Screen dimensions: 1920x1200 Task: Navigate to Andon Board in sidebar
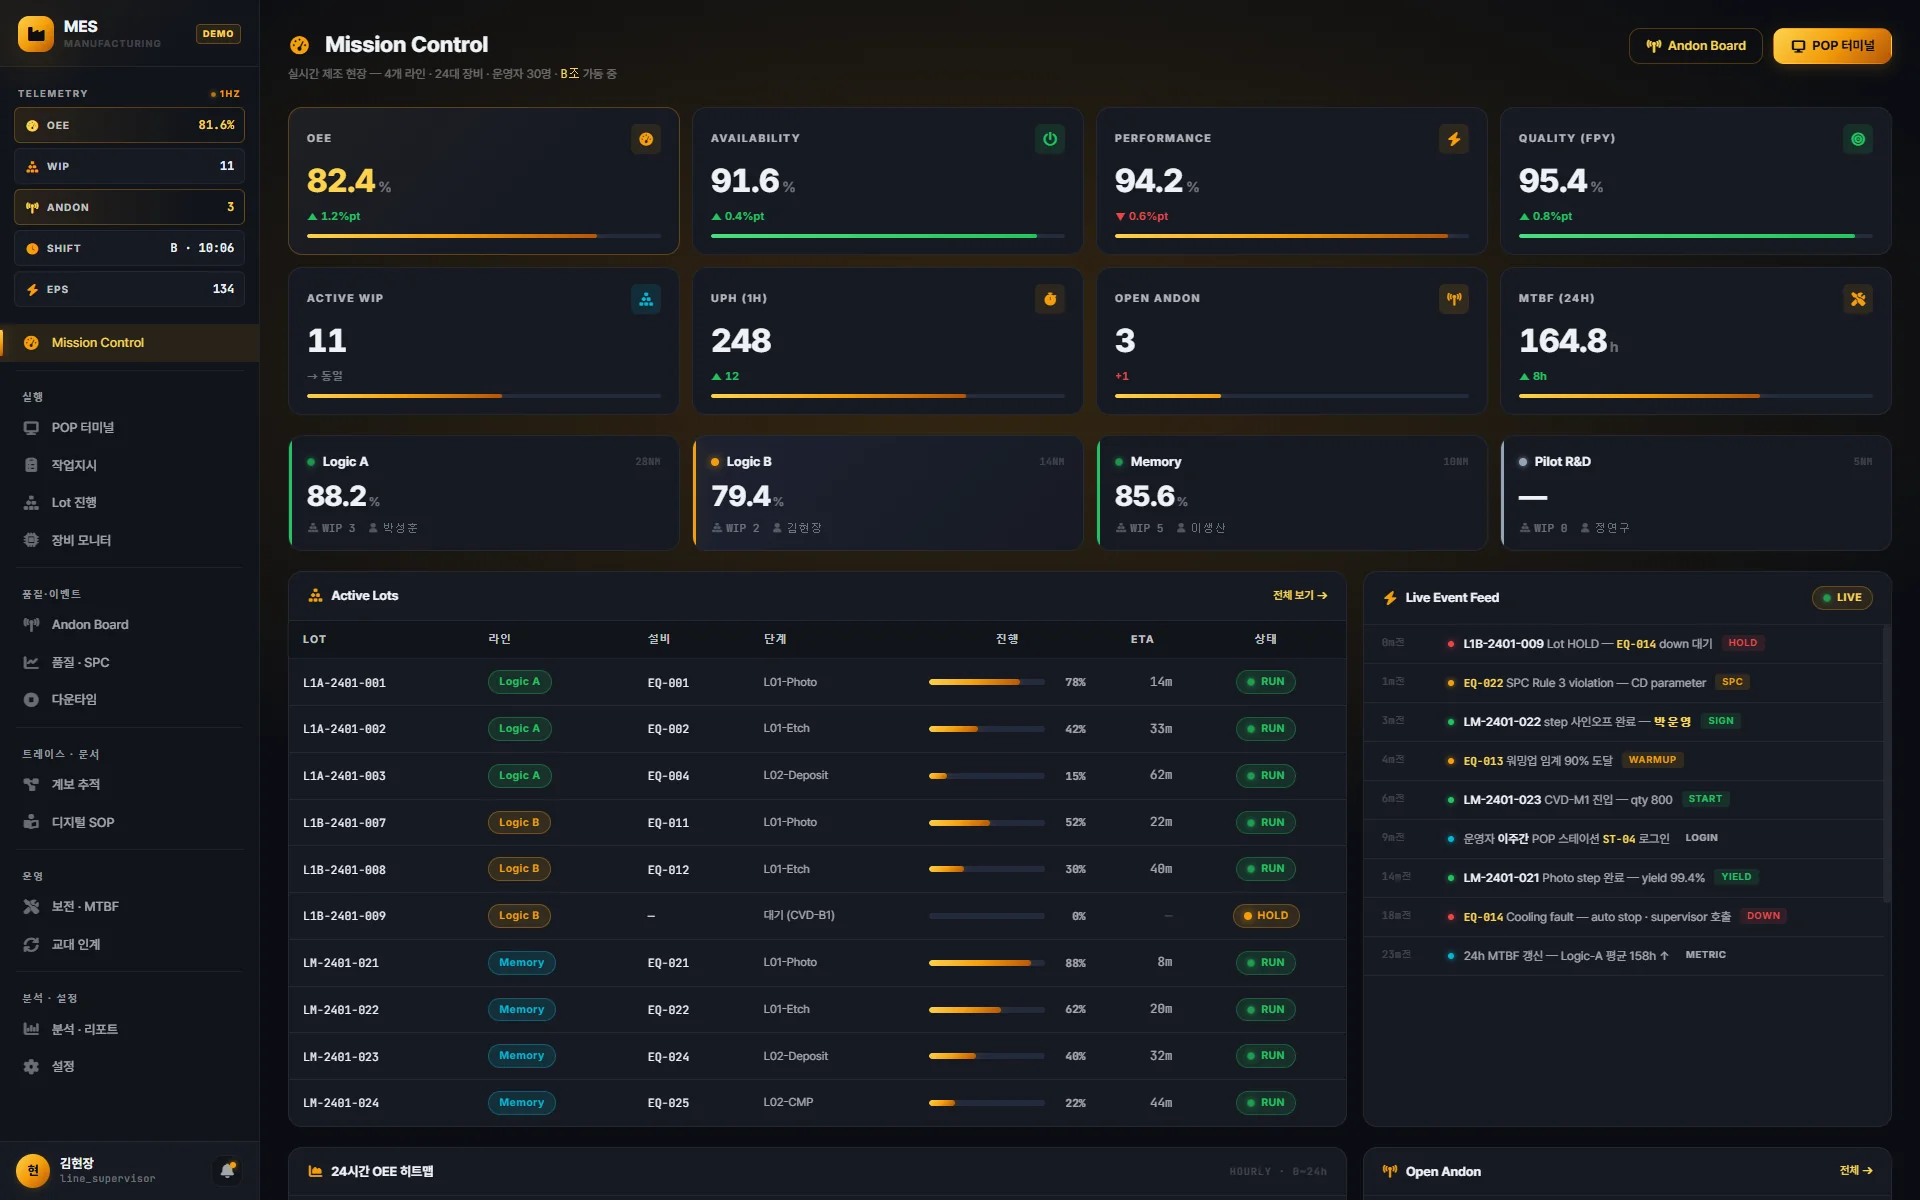tap(130, 625)
